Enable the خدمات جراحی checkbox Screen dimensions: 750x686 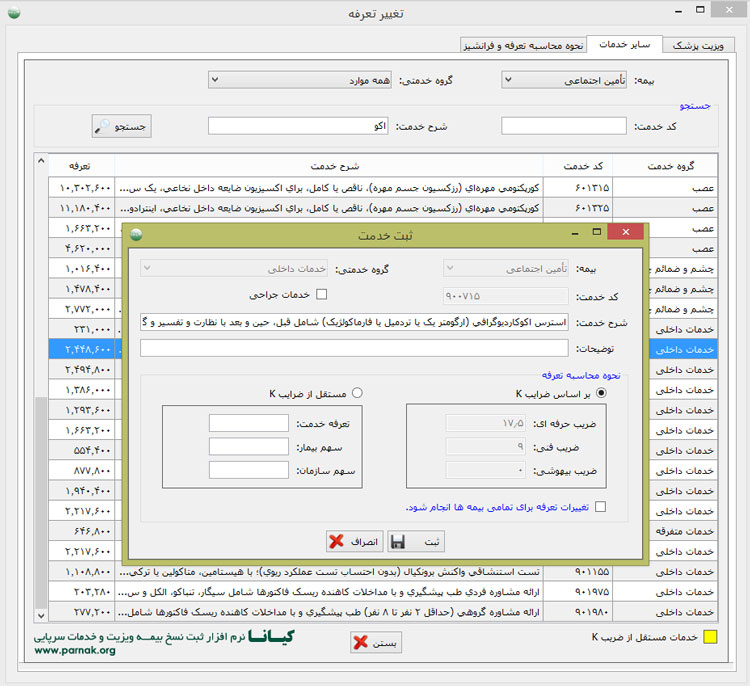click(322, 295)
